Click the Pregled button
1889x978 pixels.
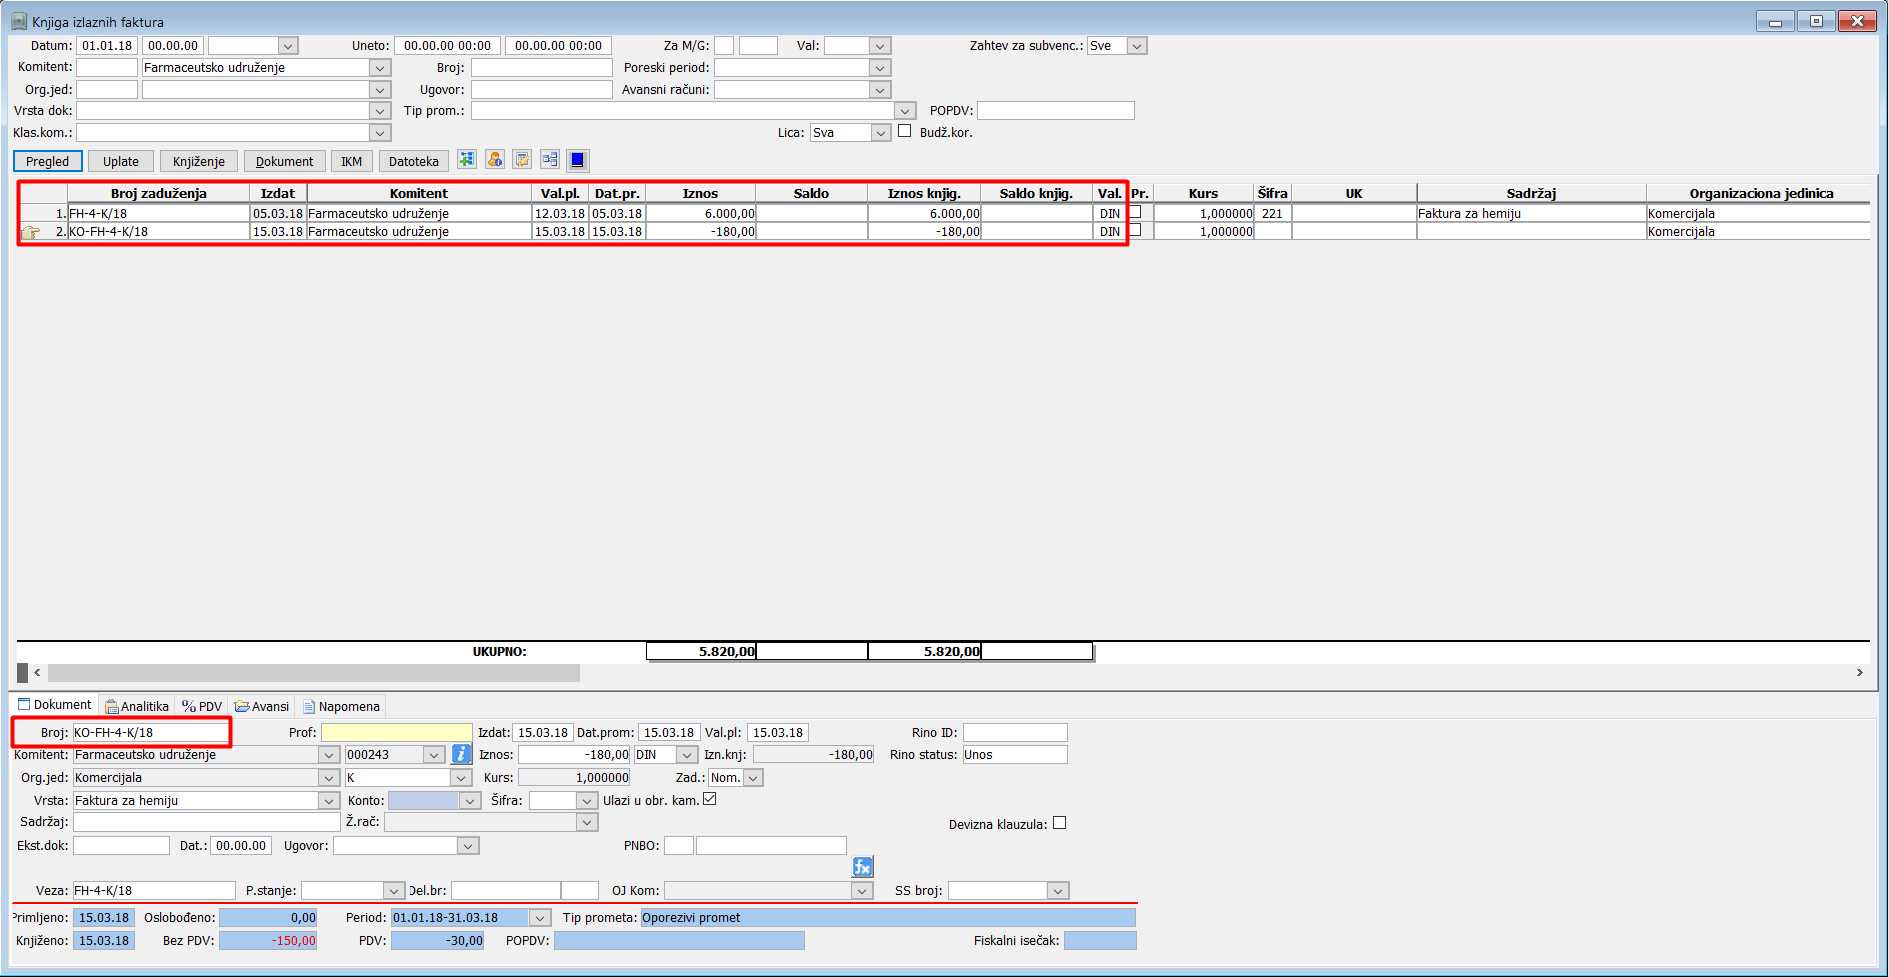(x=47, y=161)
